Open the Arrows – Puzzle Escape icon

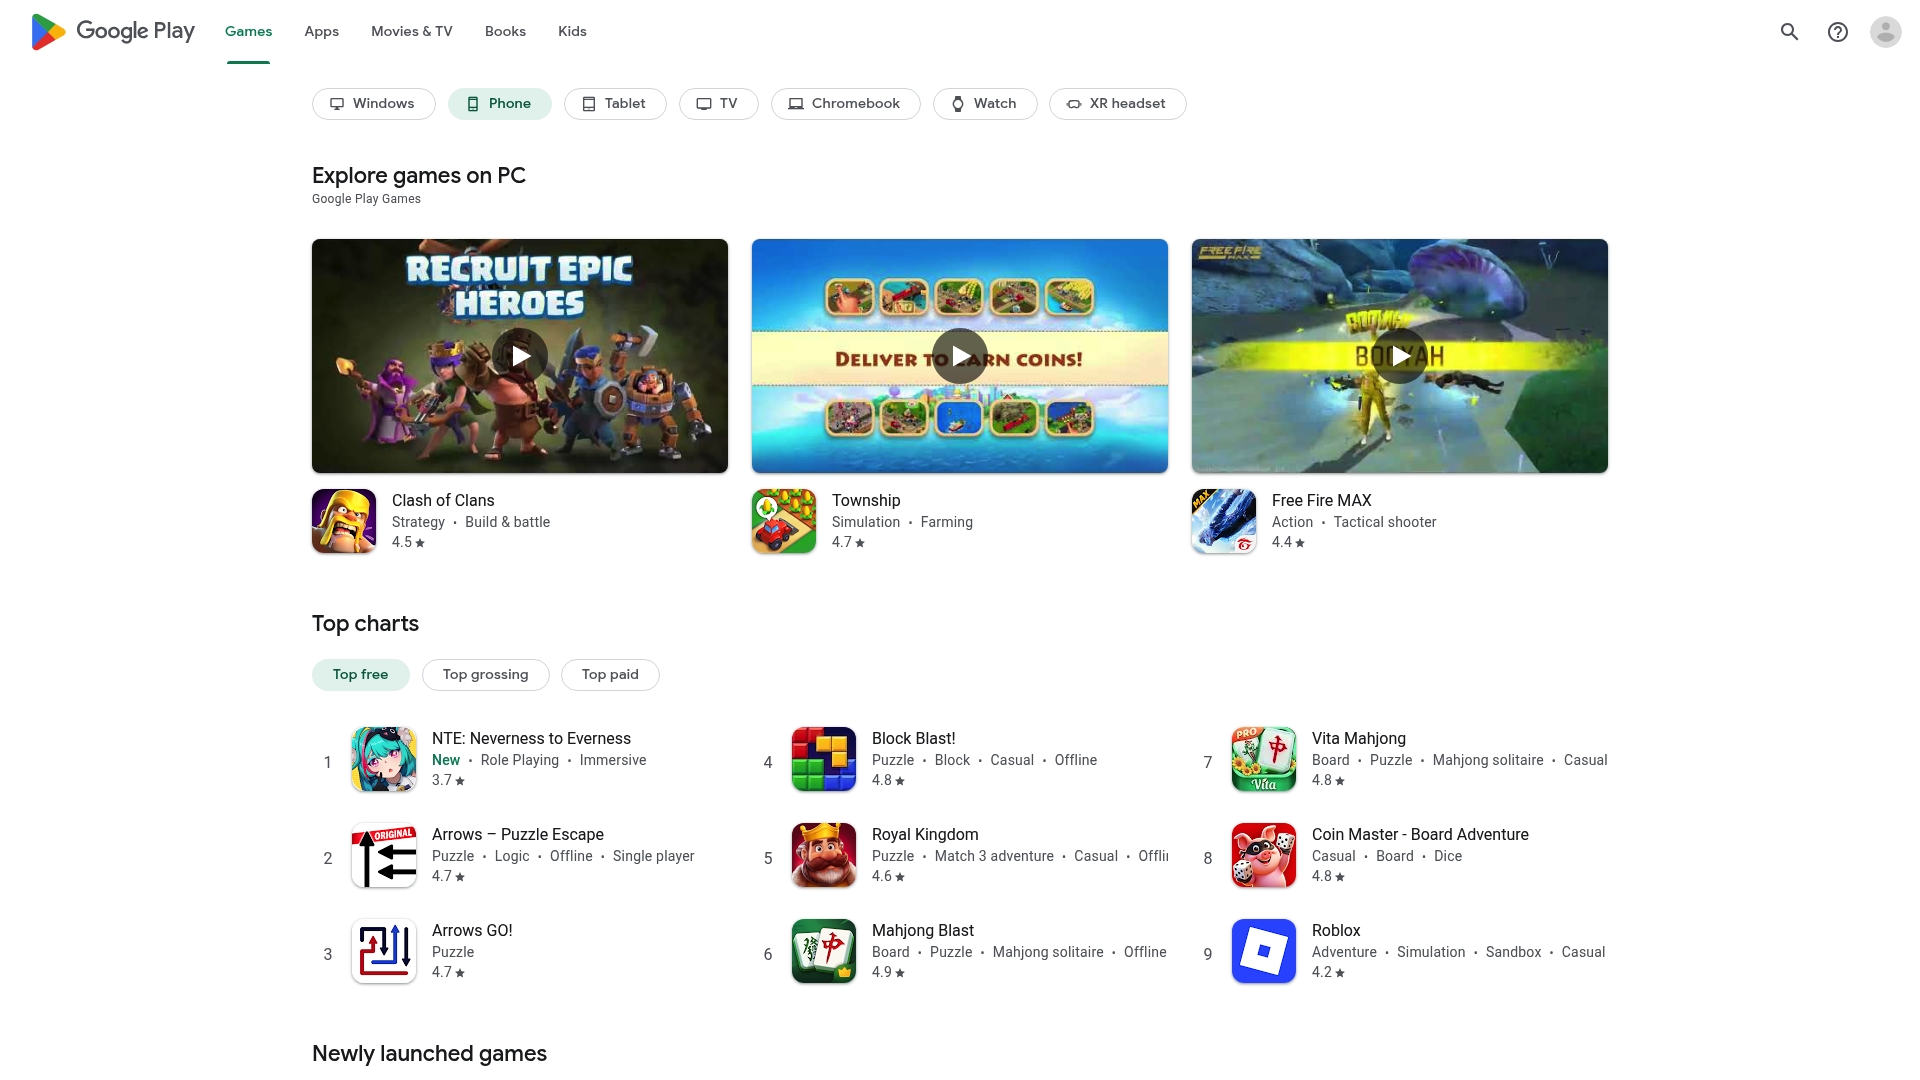pos(384,855)
